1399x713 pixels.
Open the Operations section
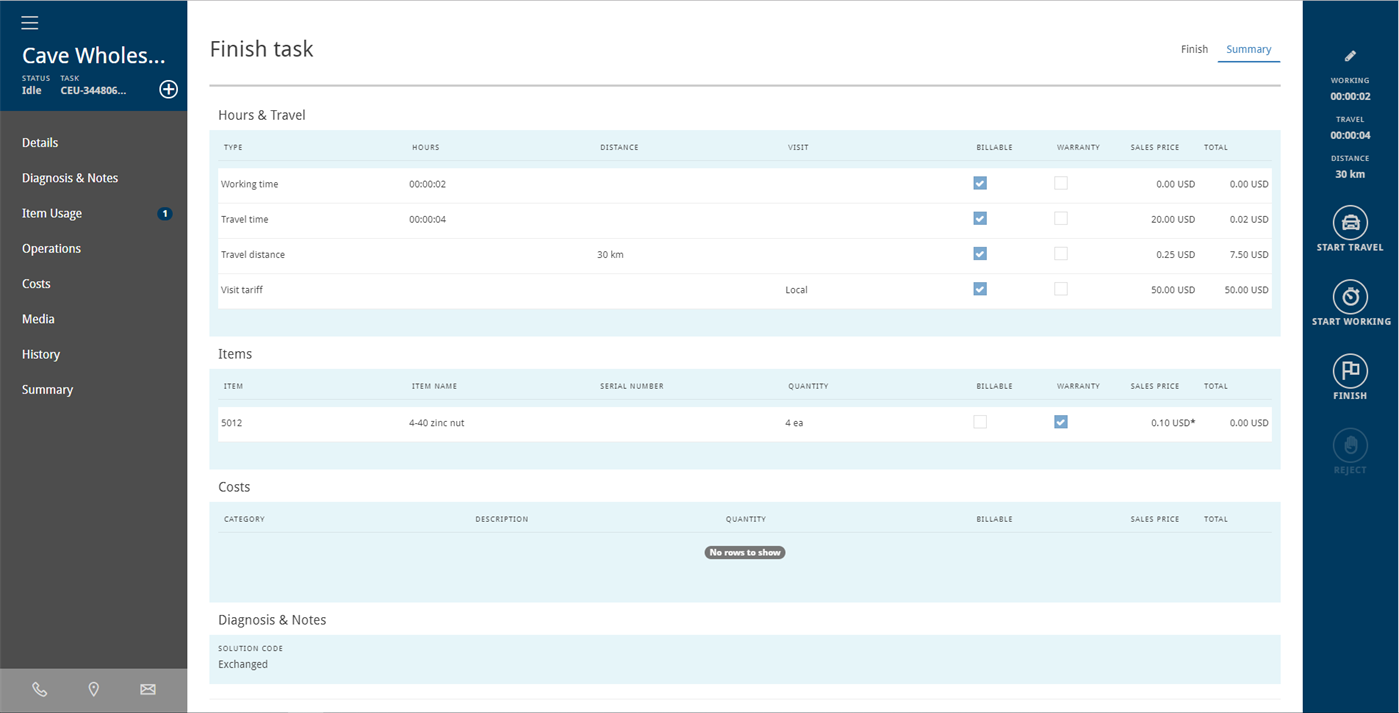51,248
